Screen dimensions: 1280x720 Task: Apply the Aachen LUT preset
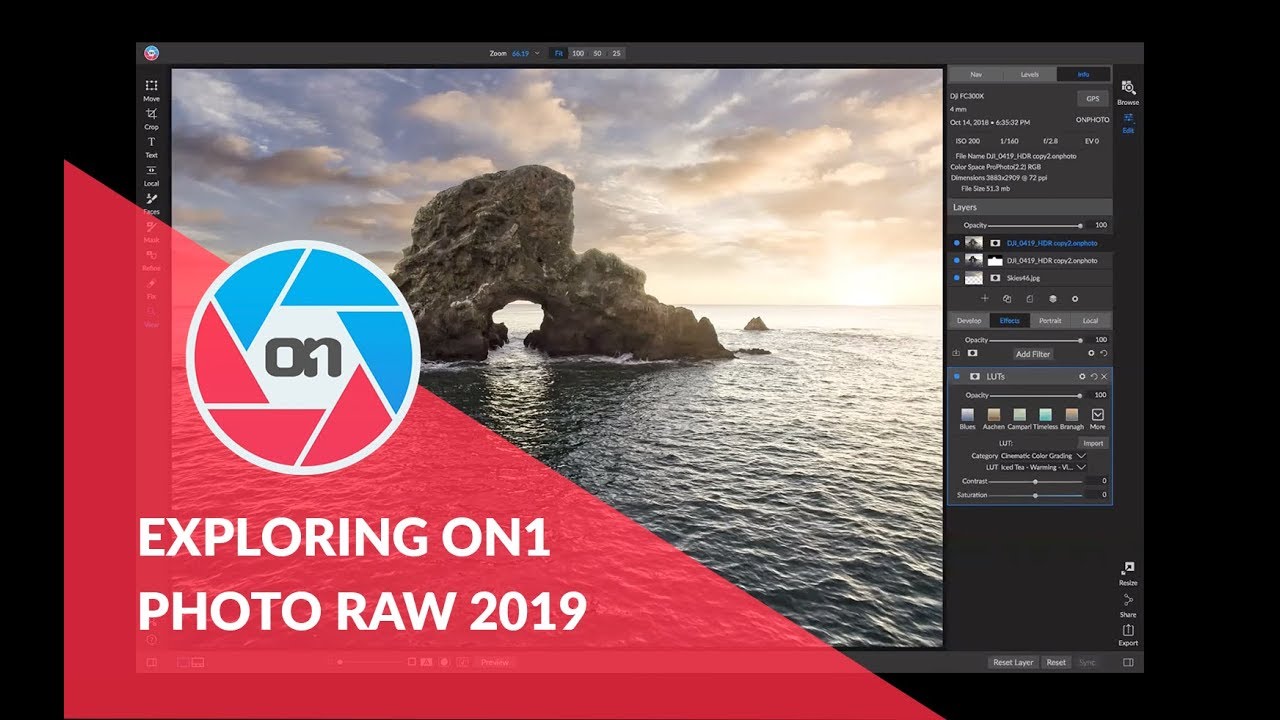click(x=994, y=419)
